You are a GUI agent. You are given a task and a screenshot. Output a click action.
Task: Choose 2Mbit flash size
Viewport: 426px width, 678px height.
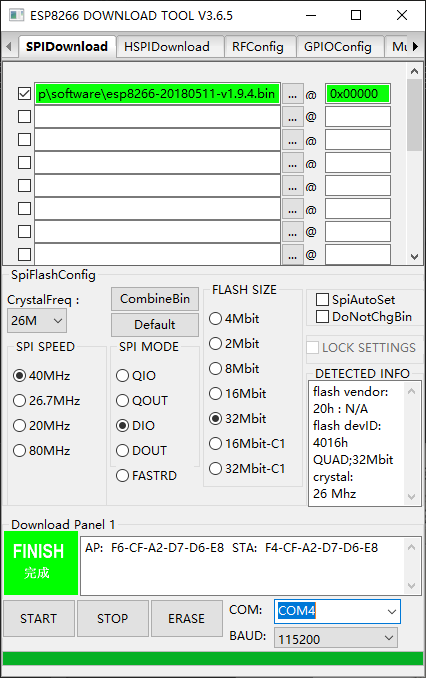pos(234,344)
